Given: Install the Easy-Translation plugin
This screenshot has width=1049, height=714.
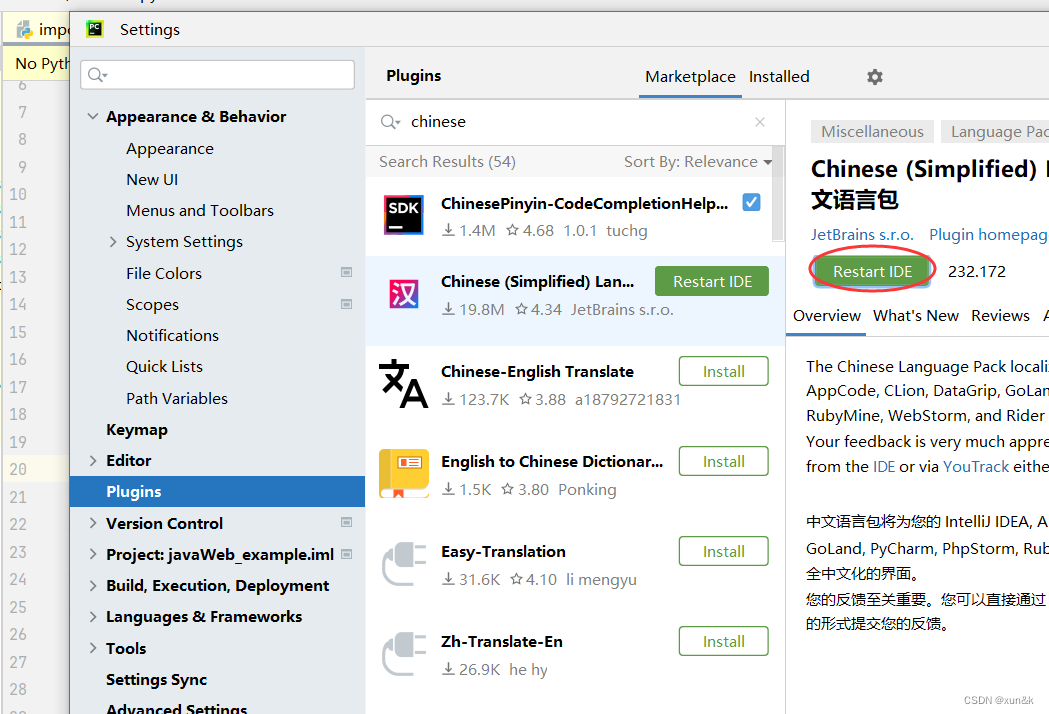Looking at the screenshot, I should [723, 551].
